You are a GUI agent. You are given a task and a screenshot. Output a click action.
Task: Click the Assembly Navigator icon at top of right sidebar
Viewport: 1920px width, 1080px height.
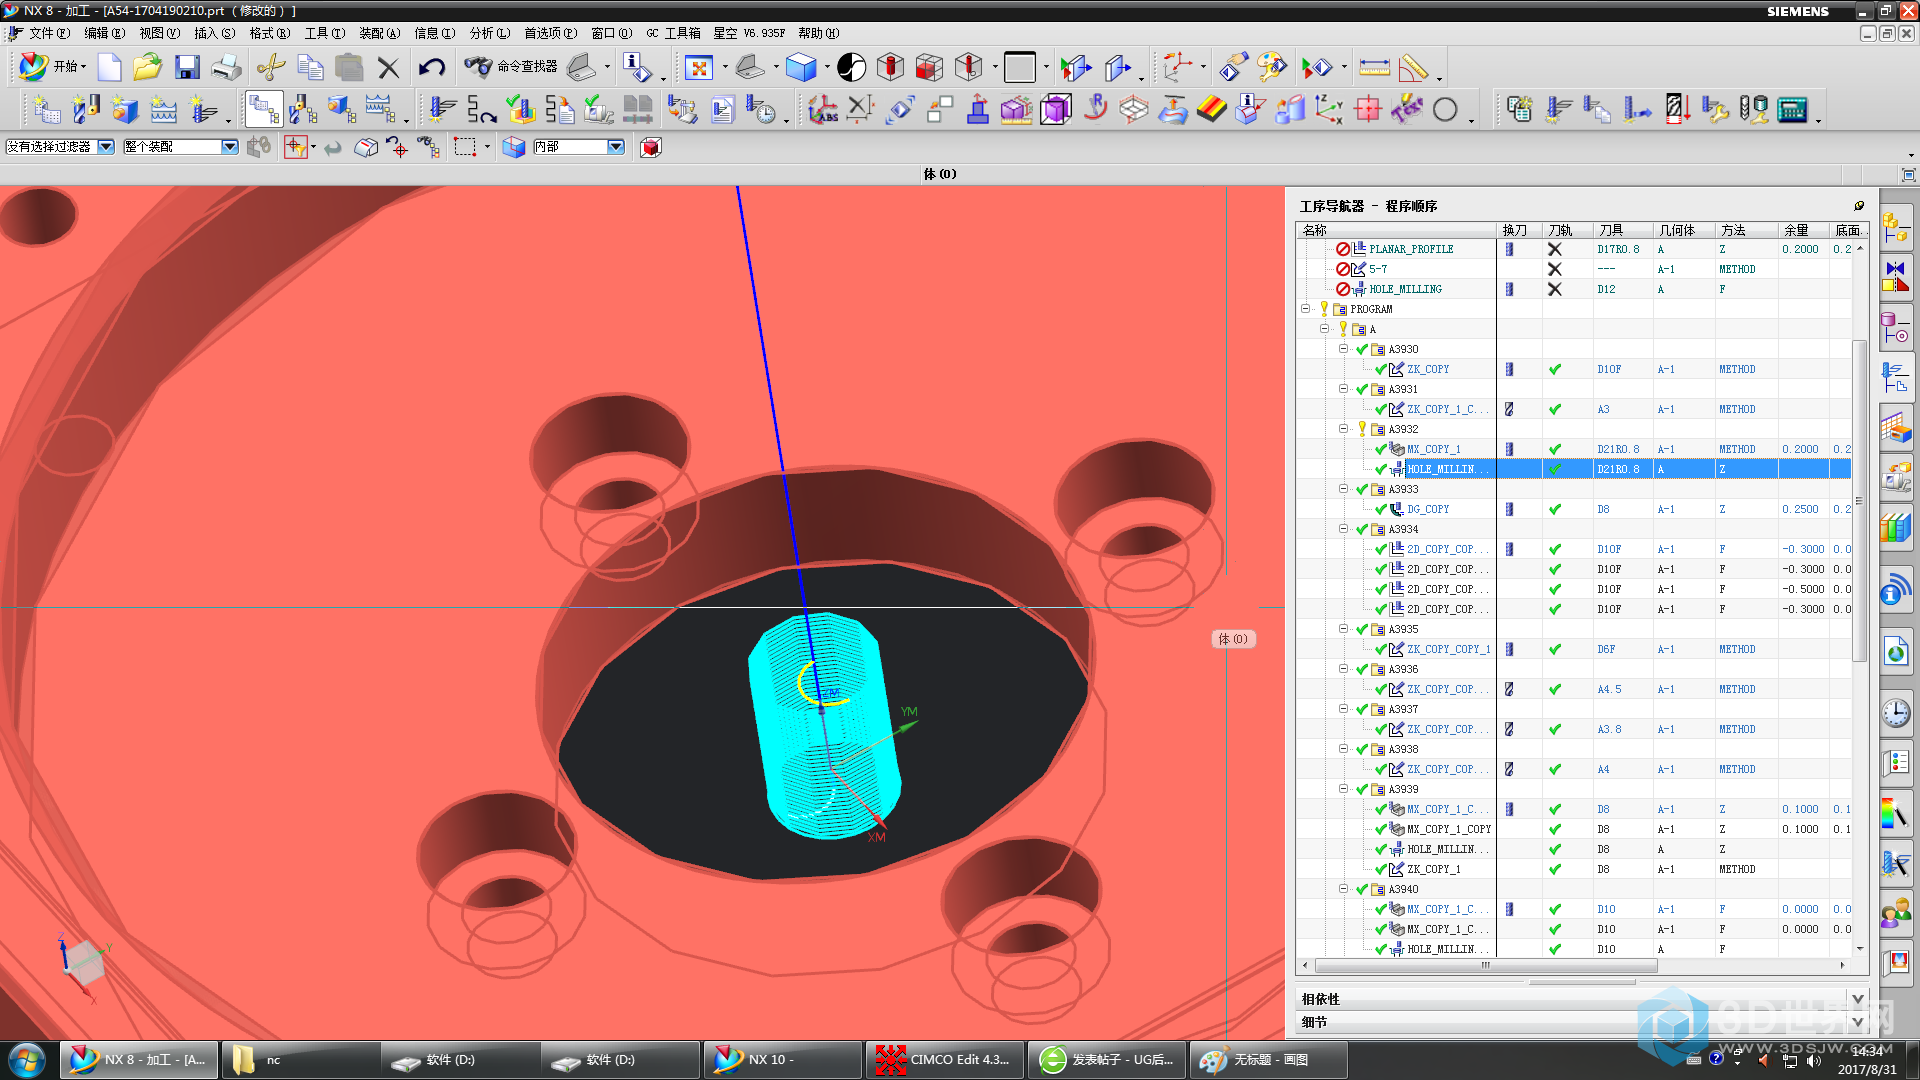coord(1896,227)
